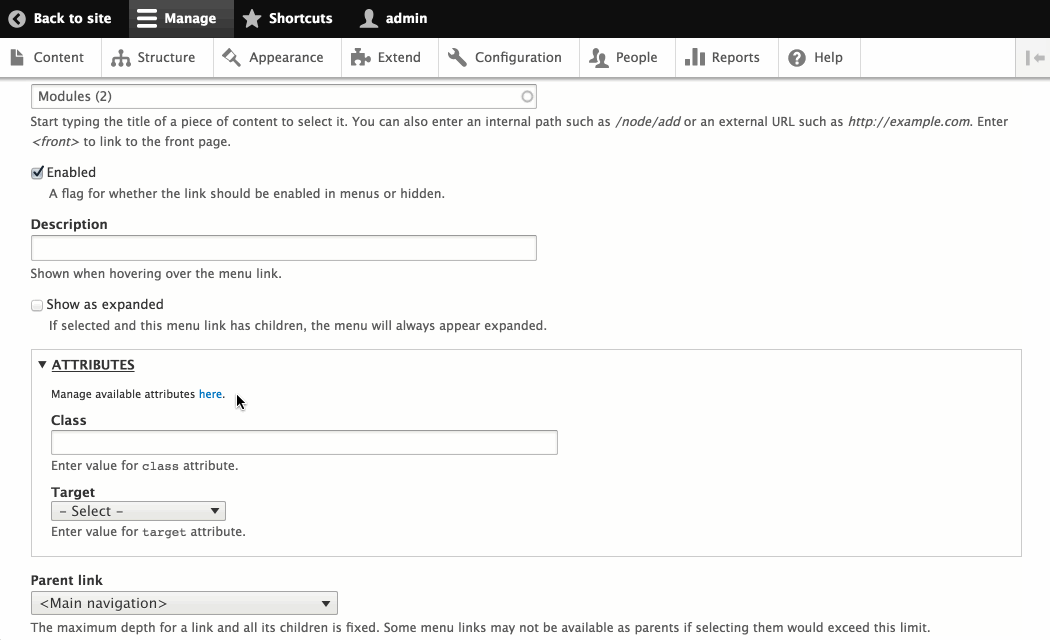This screenshot has height=640, width=1050.
Task: Toggle toolbar orientation with collapse icon
Action: point(1035,58)
